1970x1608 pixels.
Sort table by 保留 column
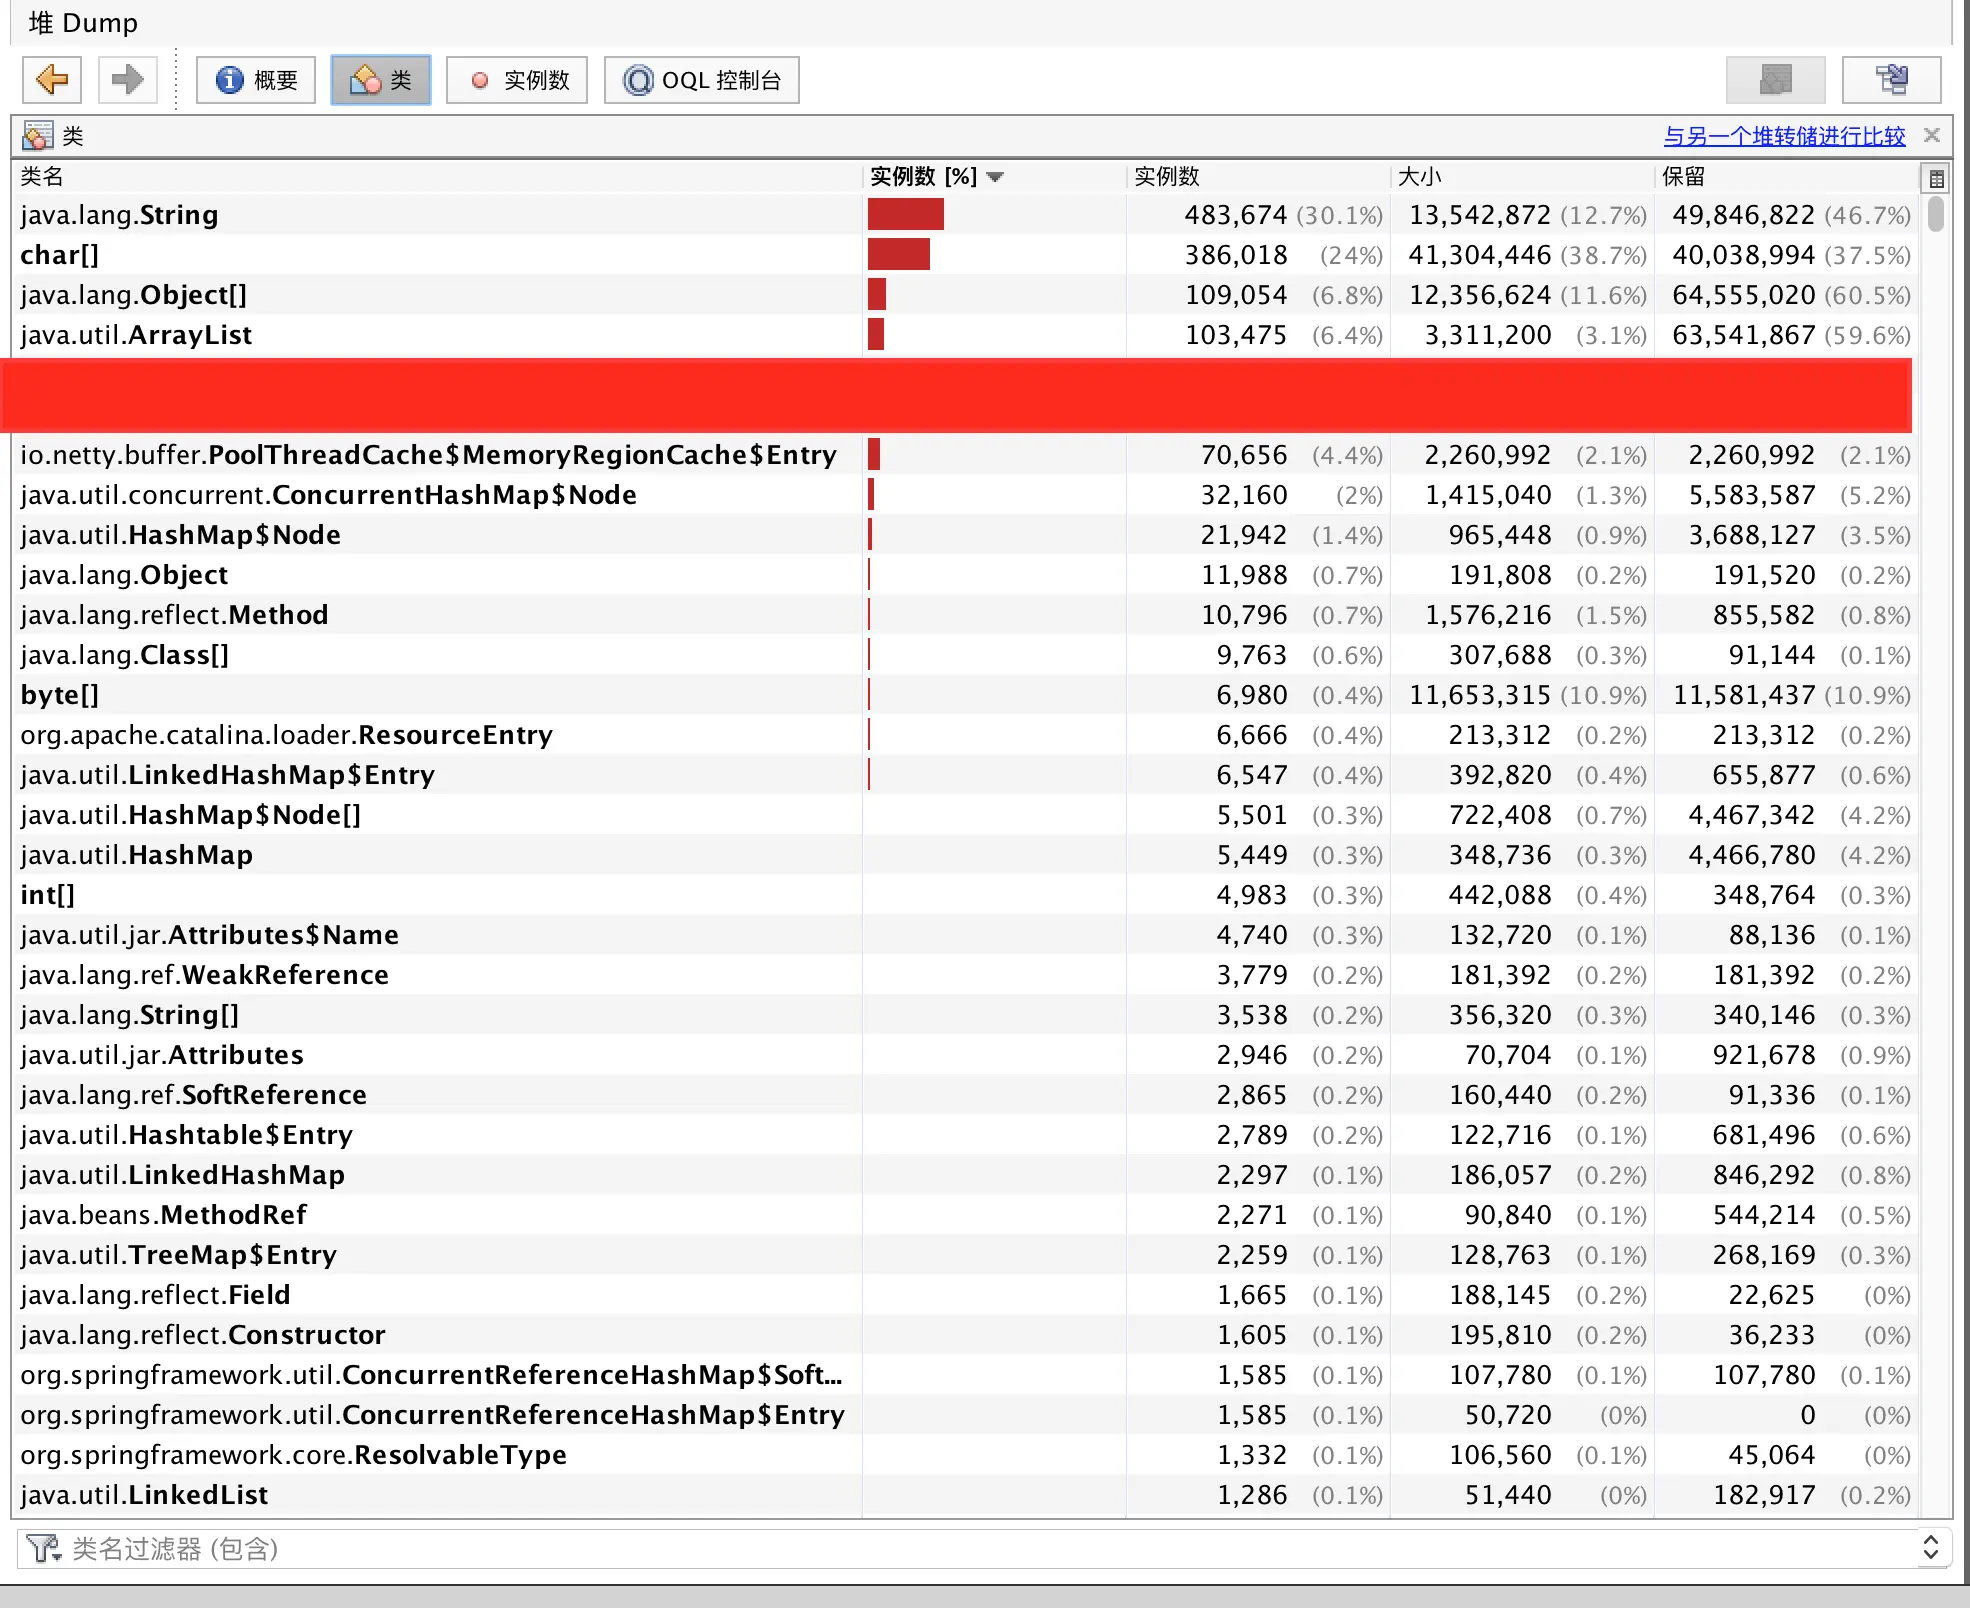tap(1683, 177)
